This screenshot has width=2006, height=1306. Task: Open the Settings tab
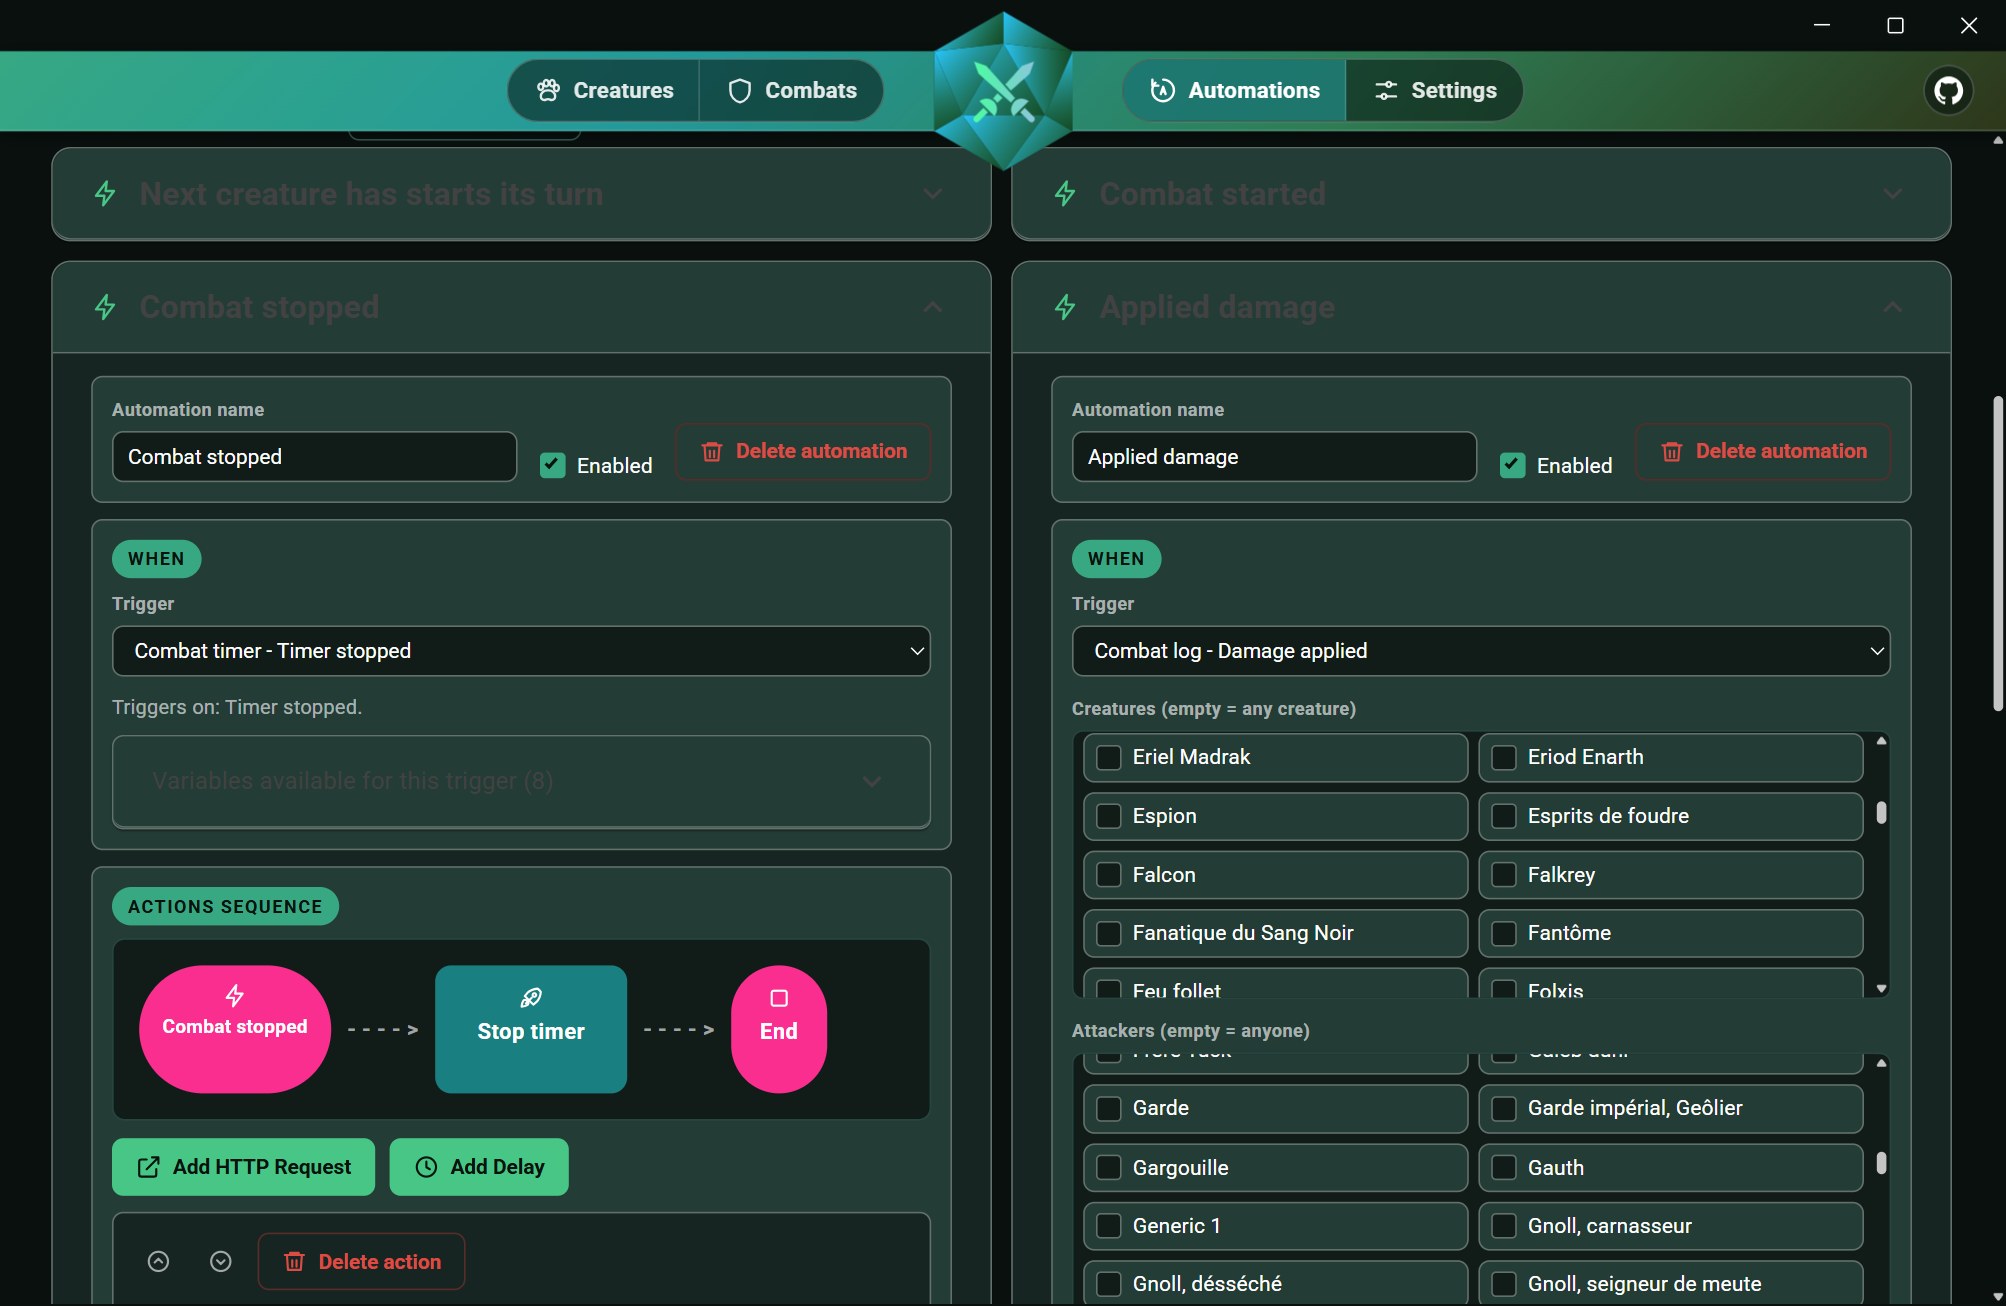[1434, 91]
